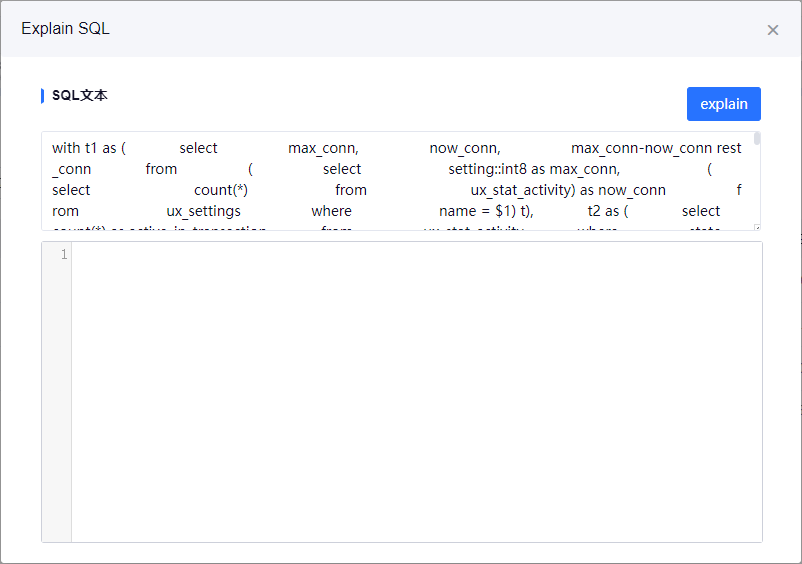Click the "ux_settings" word in SQL text
Screen dimensions: 802x564
click(x=203, y=211)
